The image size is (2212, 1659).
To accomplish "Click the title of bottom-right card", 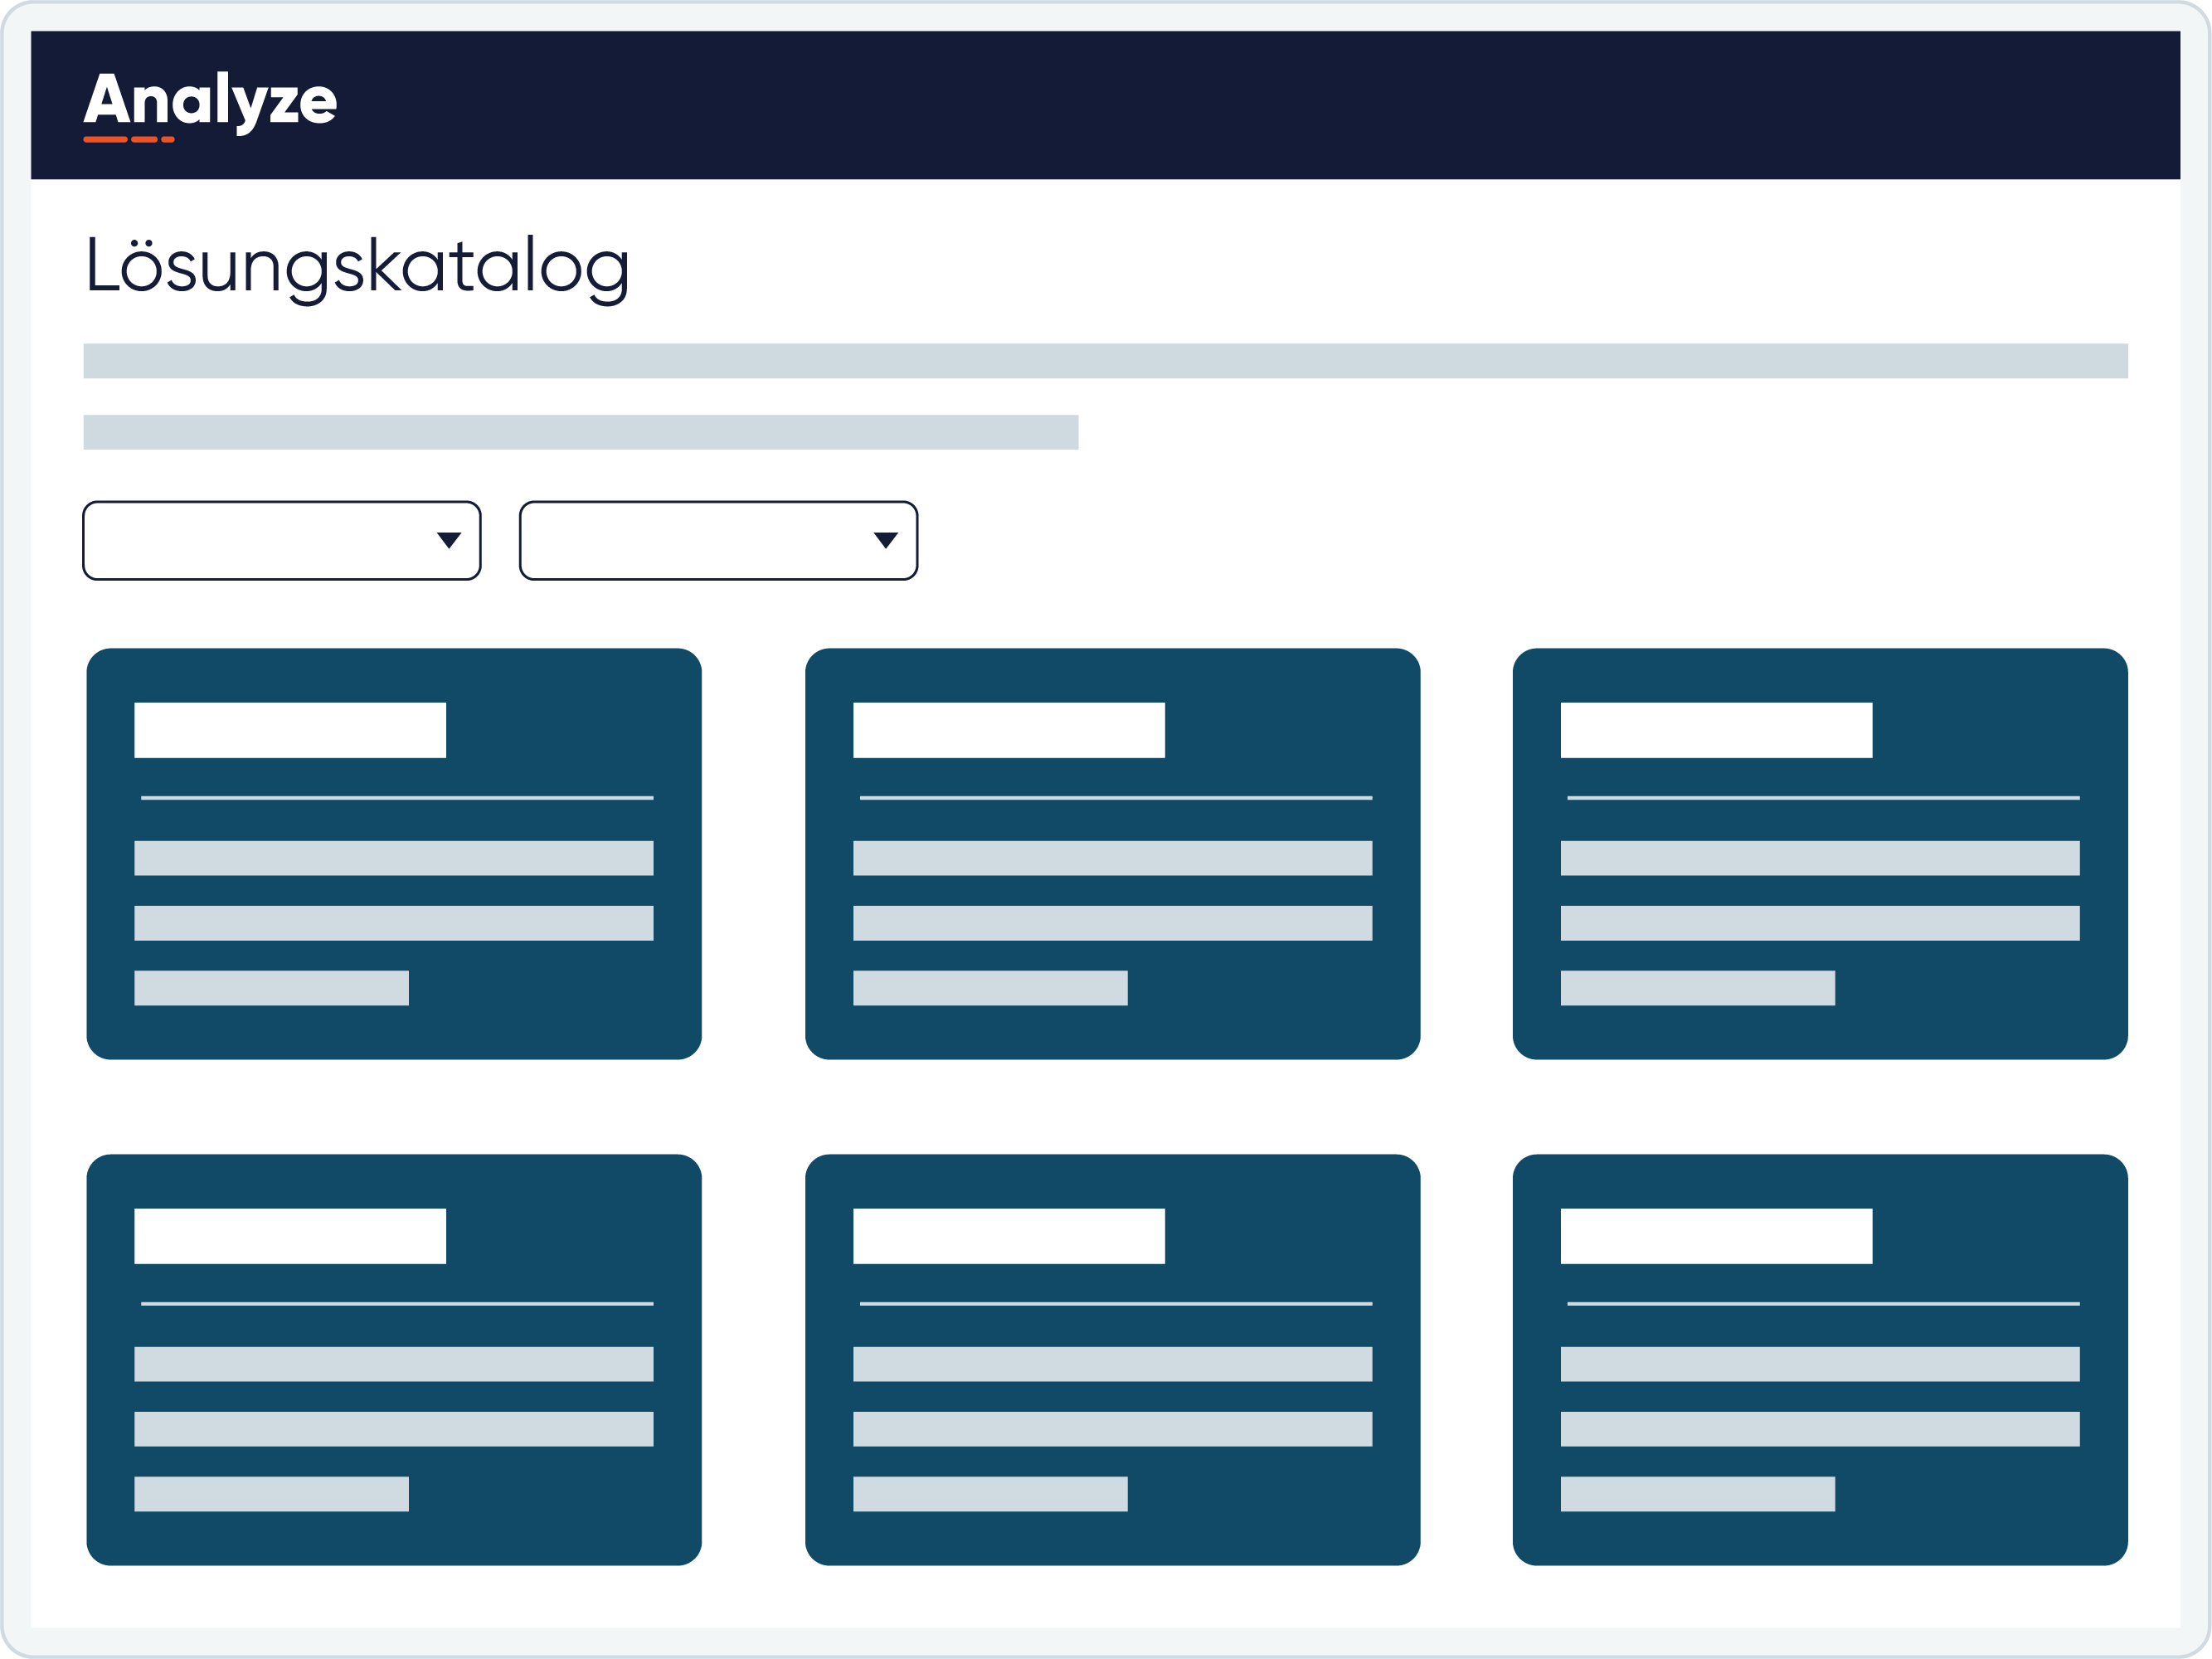I will [x=1716, y=1236].
